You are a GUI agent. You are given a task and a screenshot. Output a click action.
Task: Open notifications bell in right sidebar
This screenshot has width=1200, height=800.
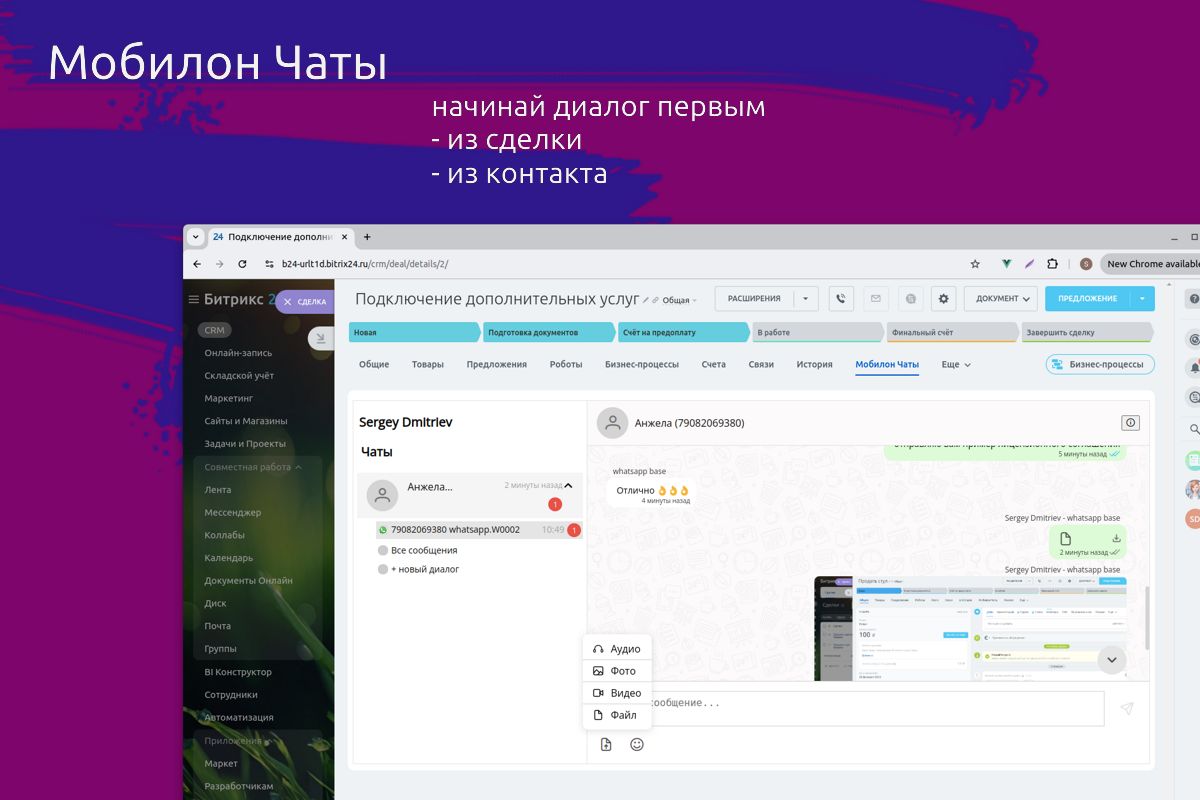point(1194,368)
